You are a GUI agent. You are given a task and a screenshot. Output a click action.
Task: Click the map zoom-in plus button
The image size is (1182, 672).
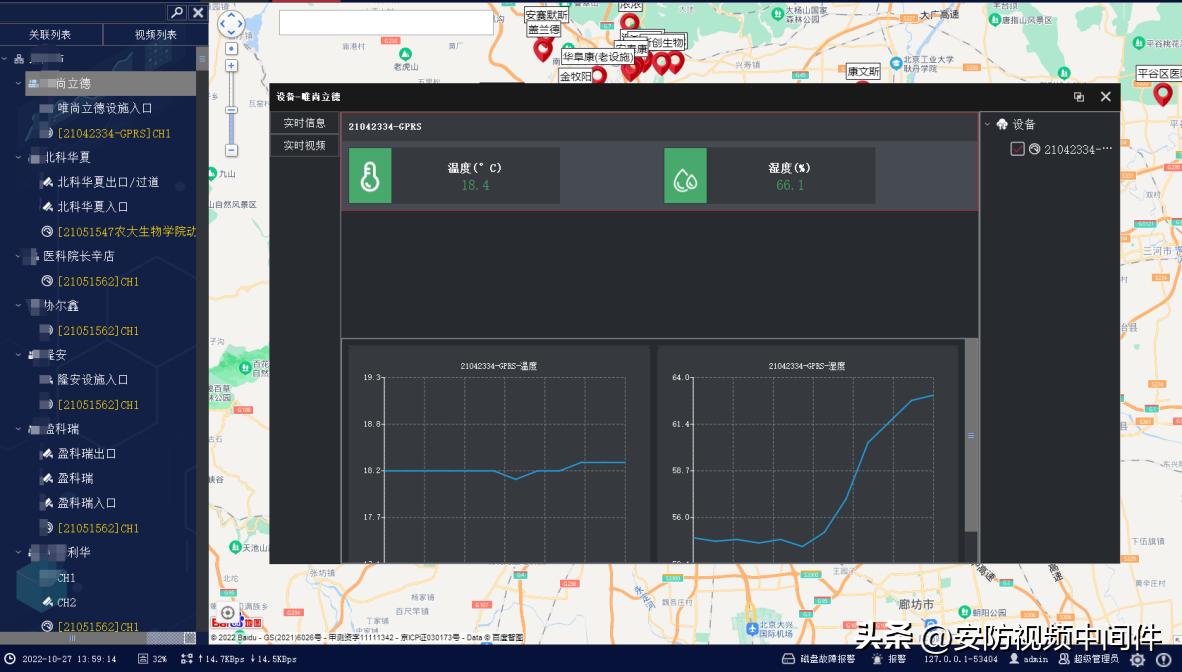click(x=231, y=66)
